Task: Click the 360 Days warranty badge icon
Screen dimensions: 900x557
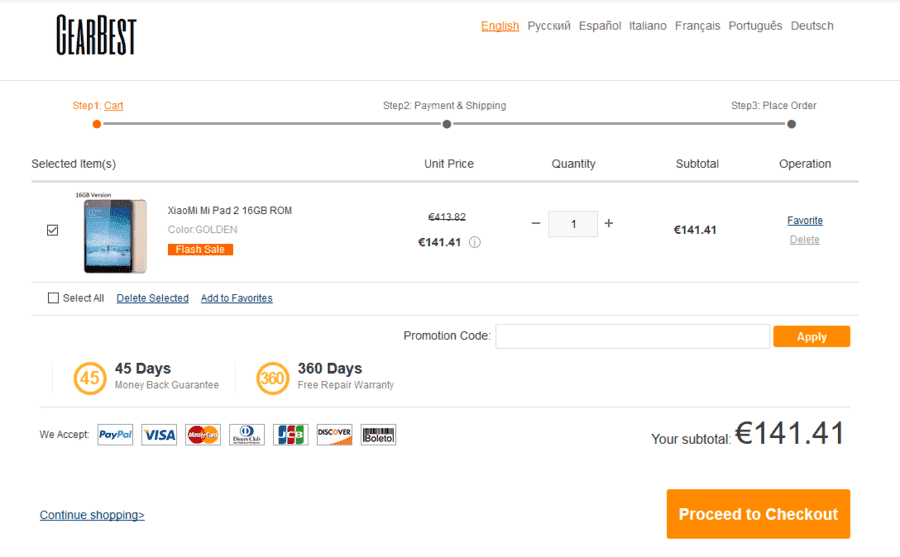Action: [x=273, y=378]
